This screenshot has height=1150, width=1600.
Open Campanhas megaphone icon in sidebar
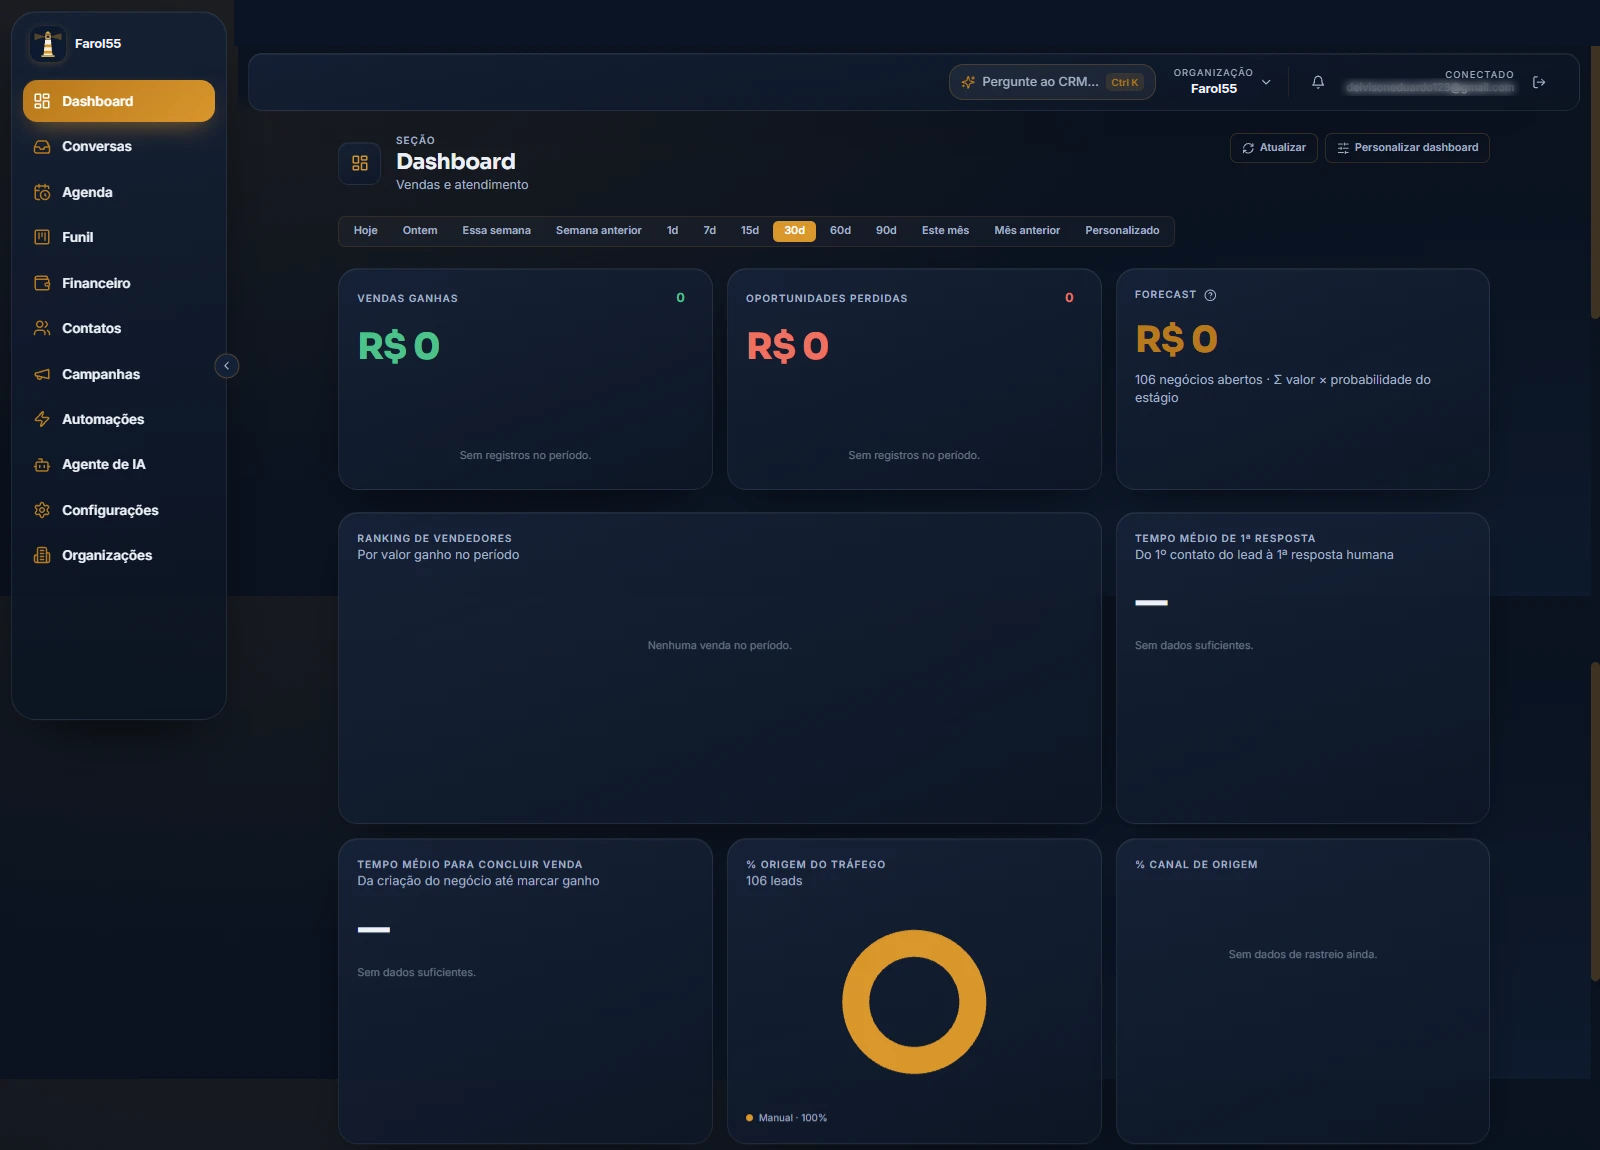[x=42, y=374]
